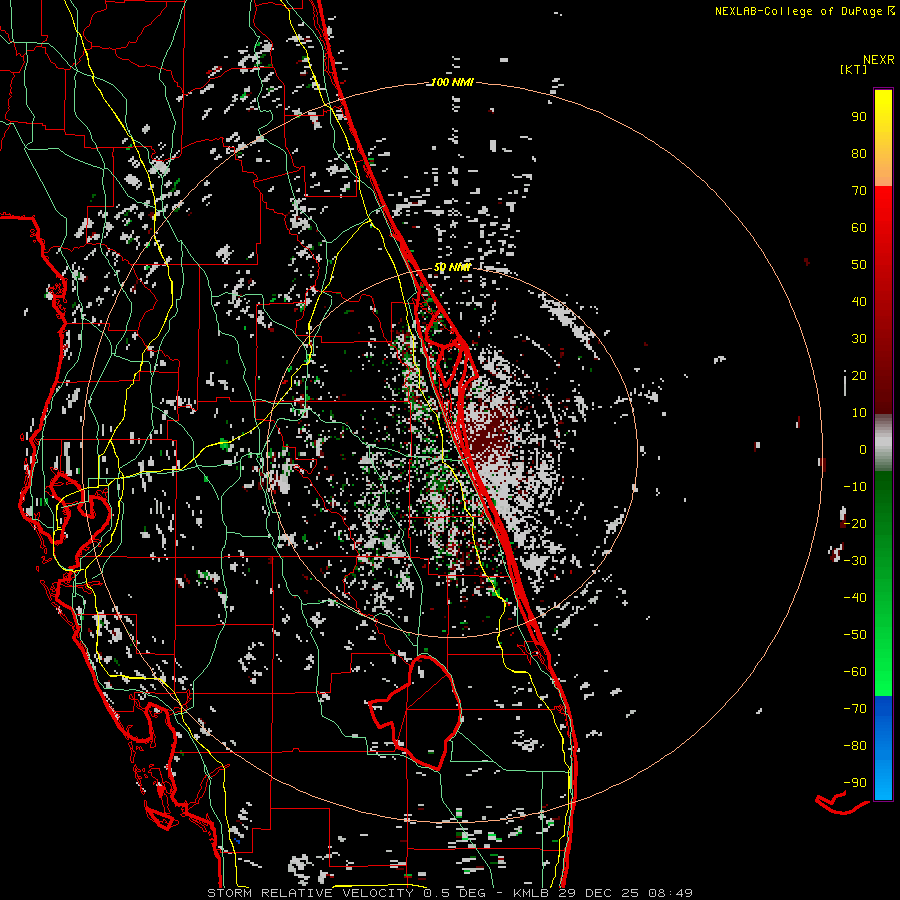Viewport: 900px width, 900px height.
Task: Click the -90 value on velocity scale
Action: 855,782
